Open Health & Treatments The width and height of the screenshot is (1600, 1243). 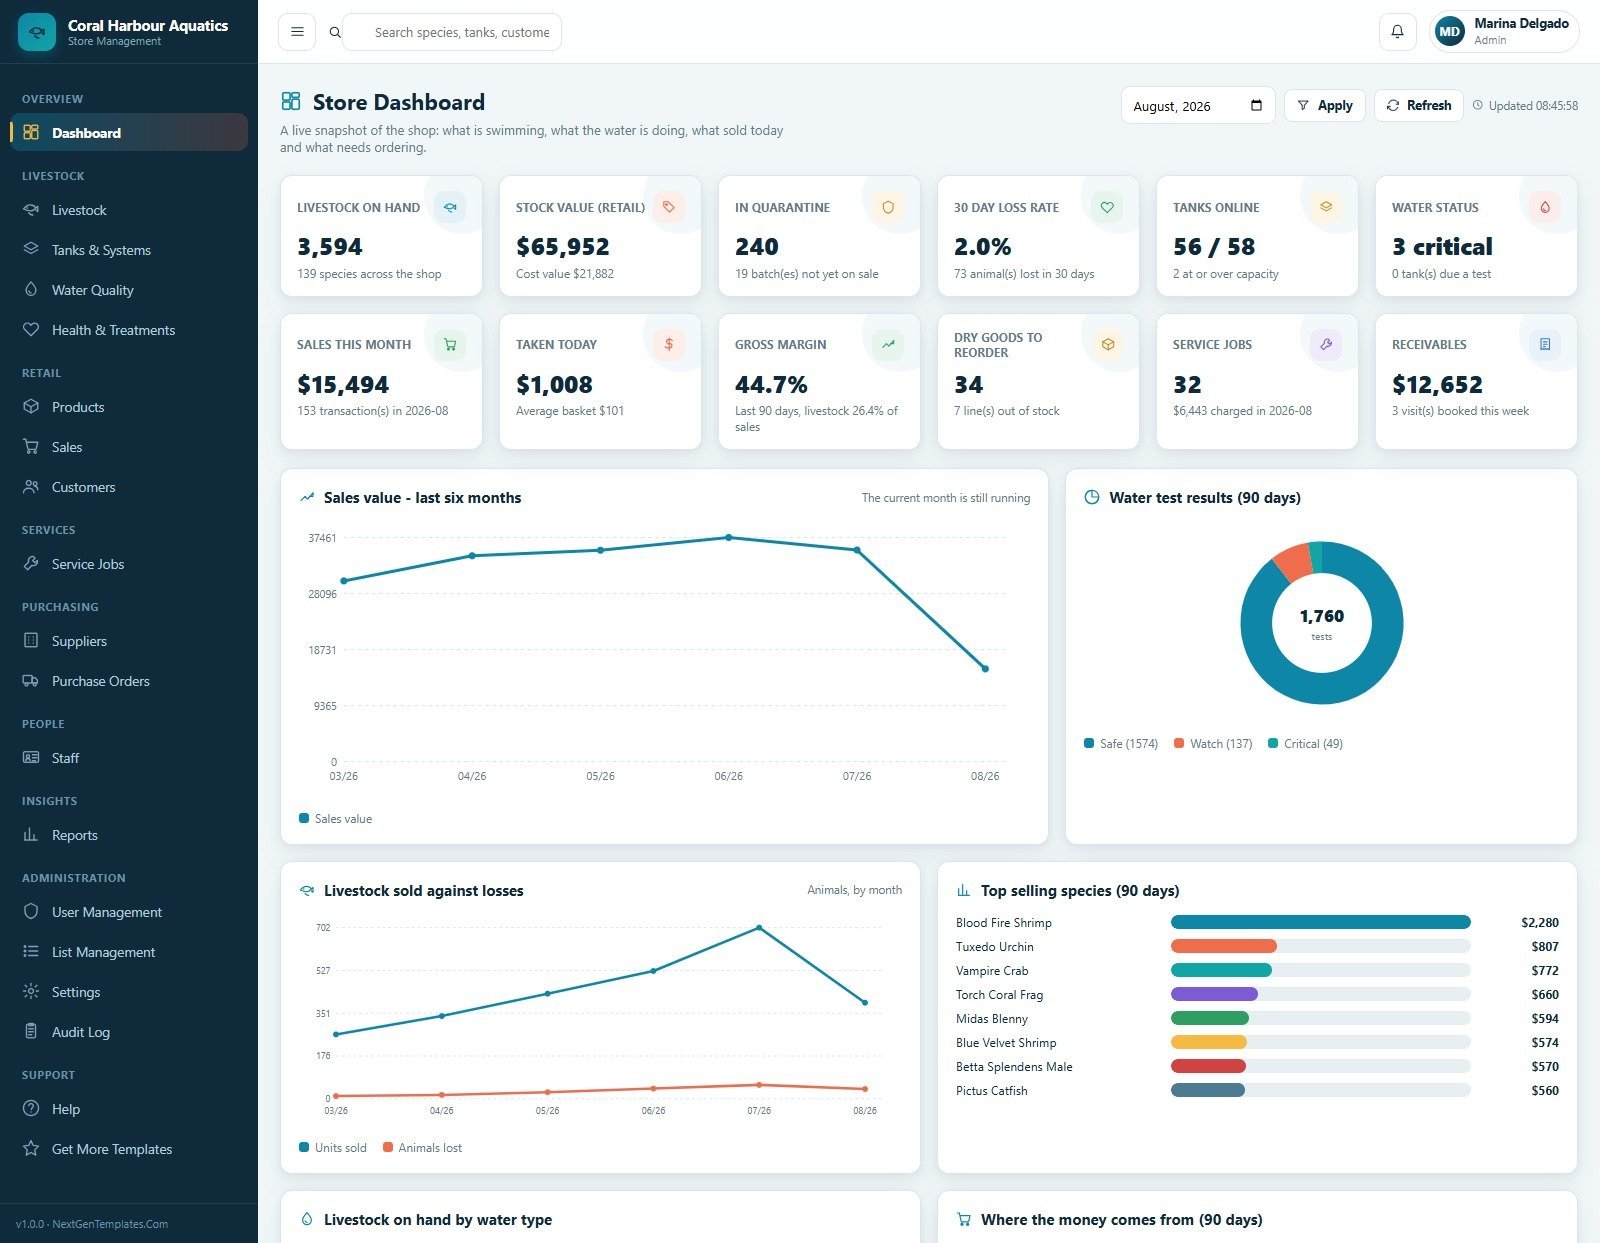click(x=129, y=330)
